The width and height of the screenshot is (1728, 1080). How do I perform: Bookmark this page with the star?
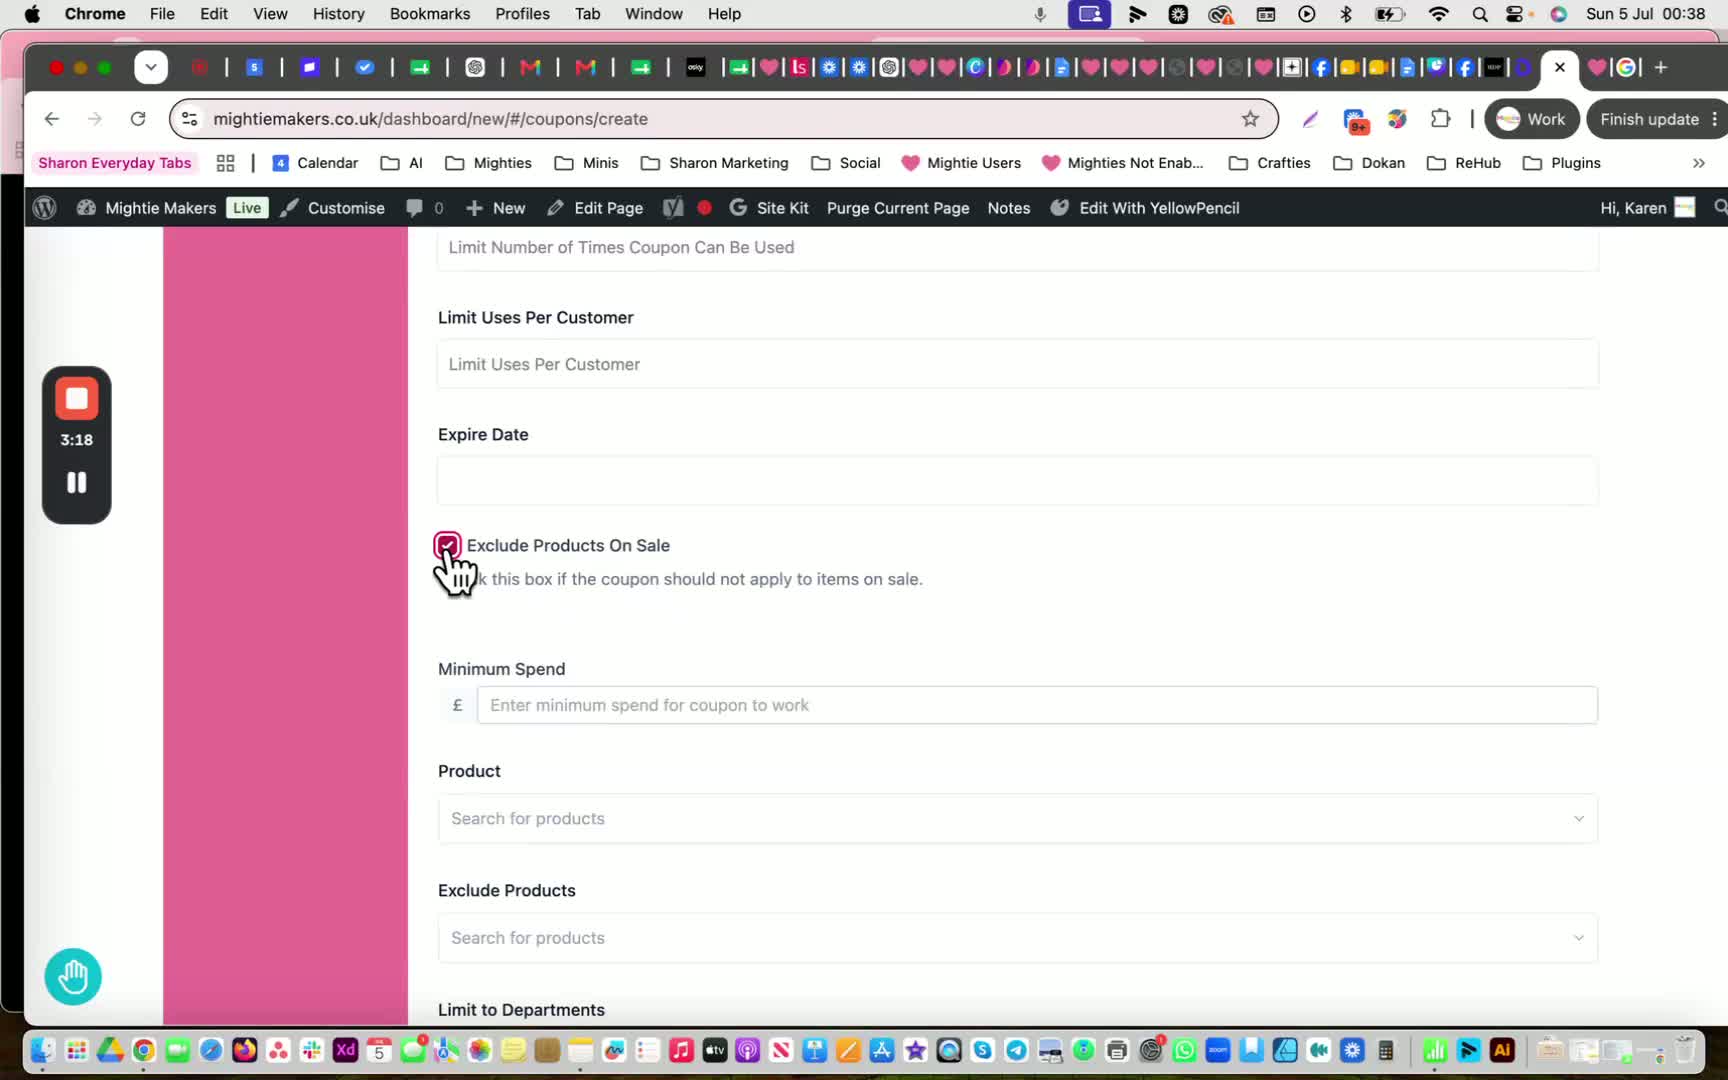click(1250, 119)
